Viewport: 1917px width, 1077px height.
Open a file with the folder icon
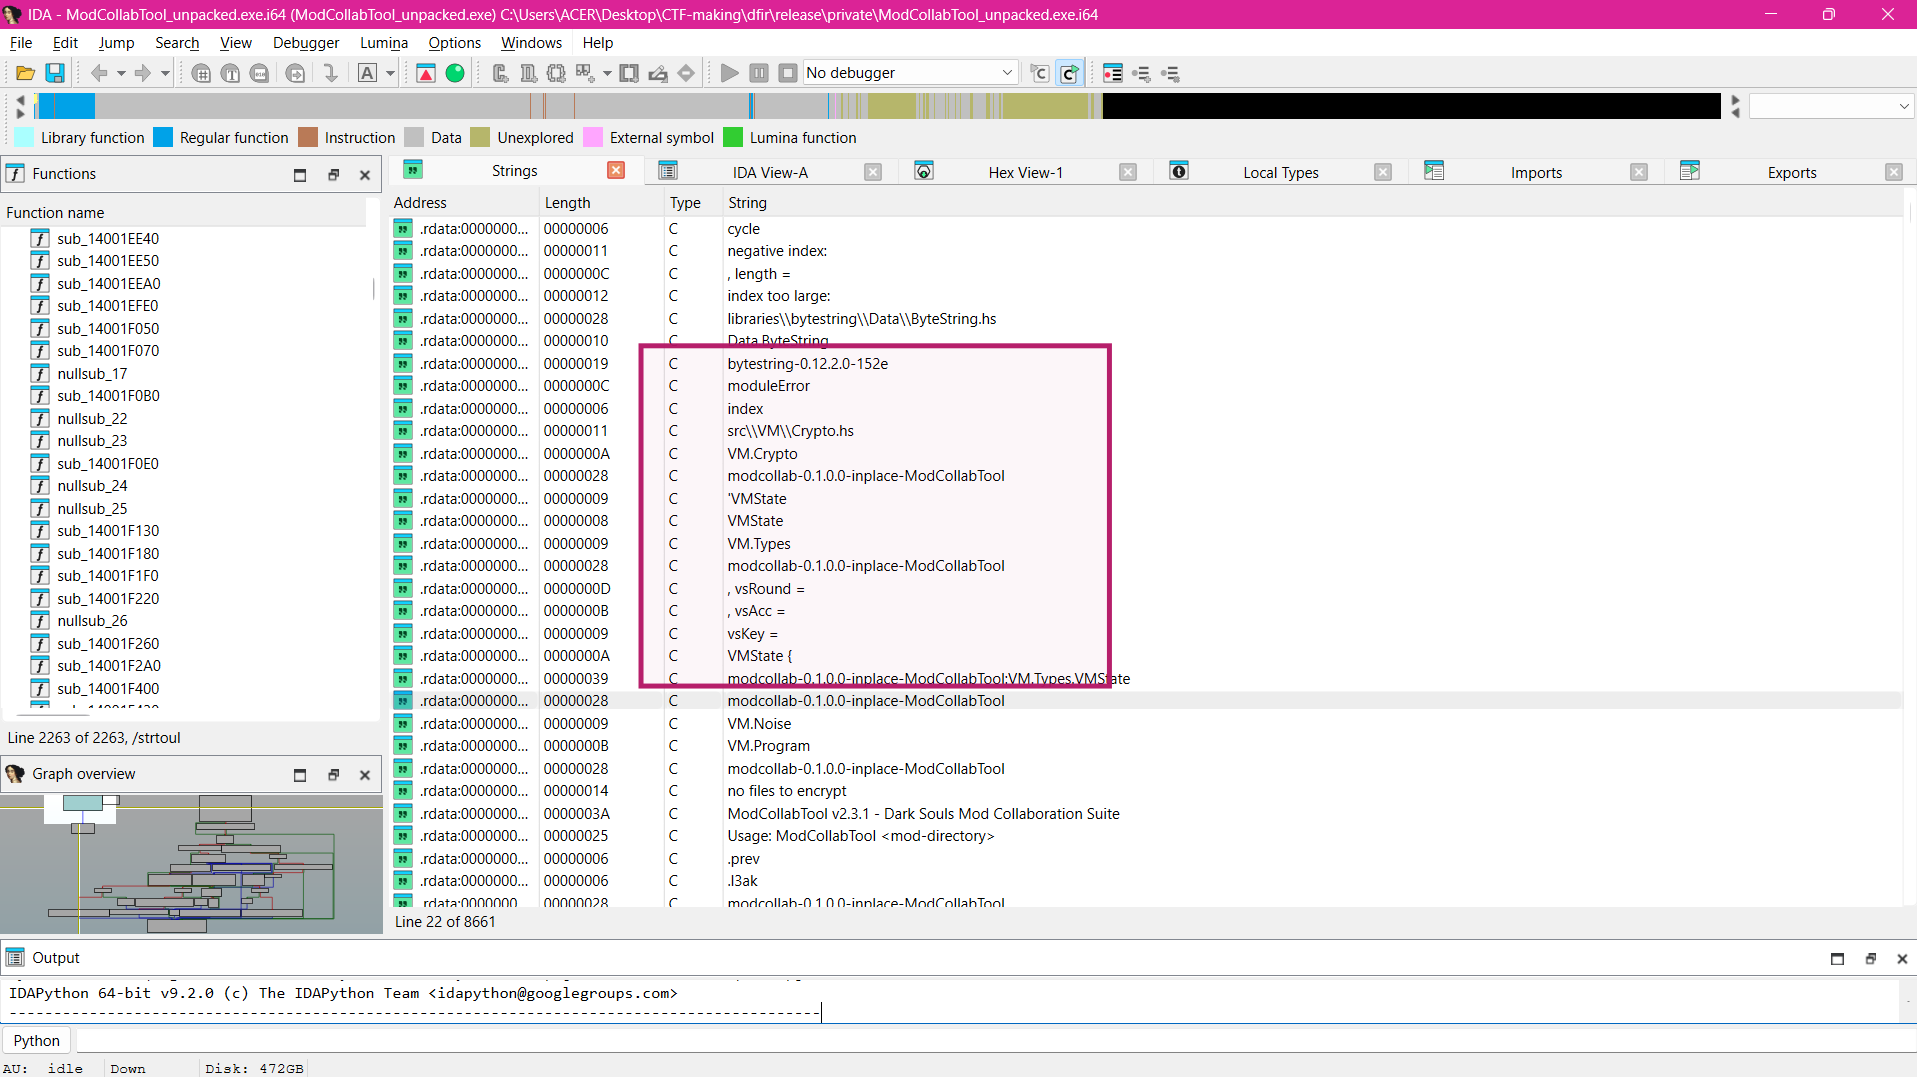[25, 73]
